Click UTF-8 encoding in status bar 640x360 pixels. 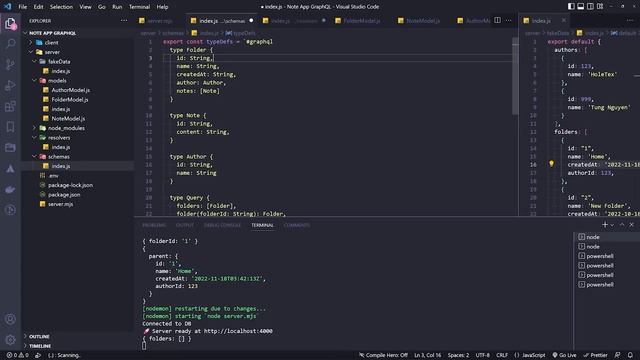pos(482,355)
